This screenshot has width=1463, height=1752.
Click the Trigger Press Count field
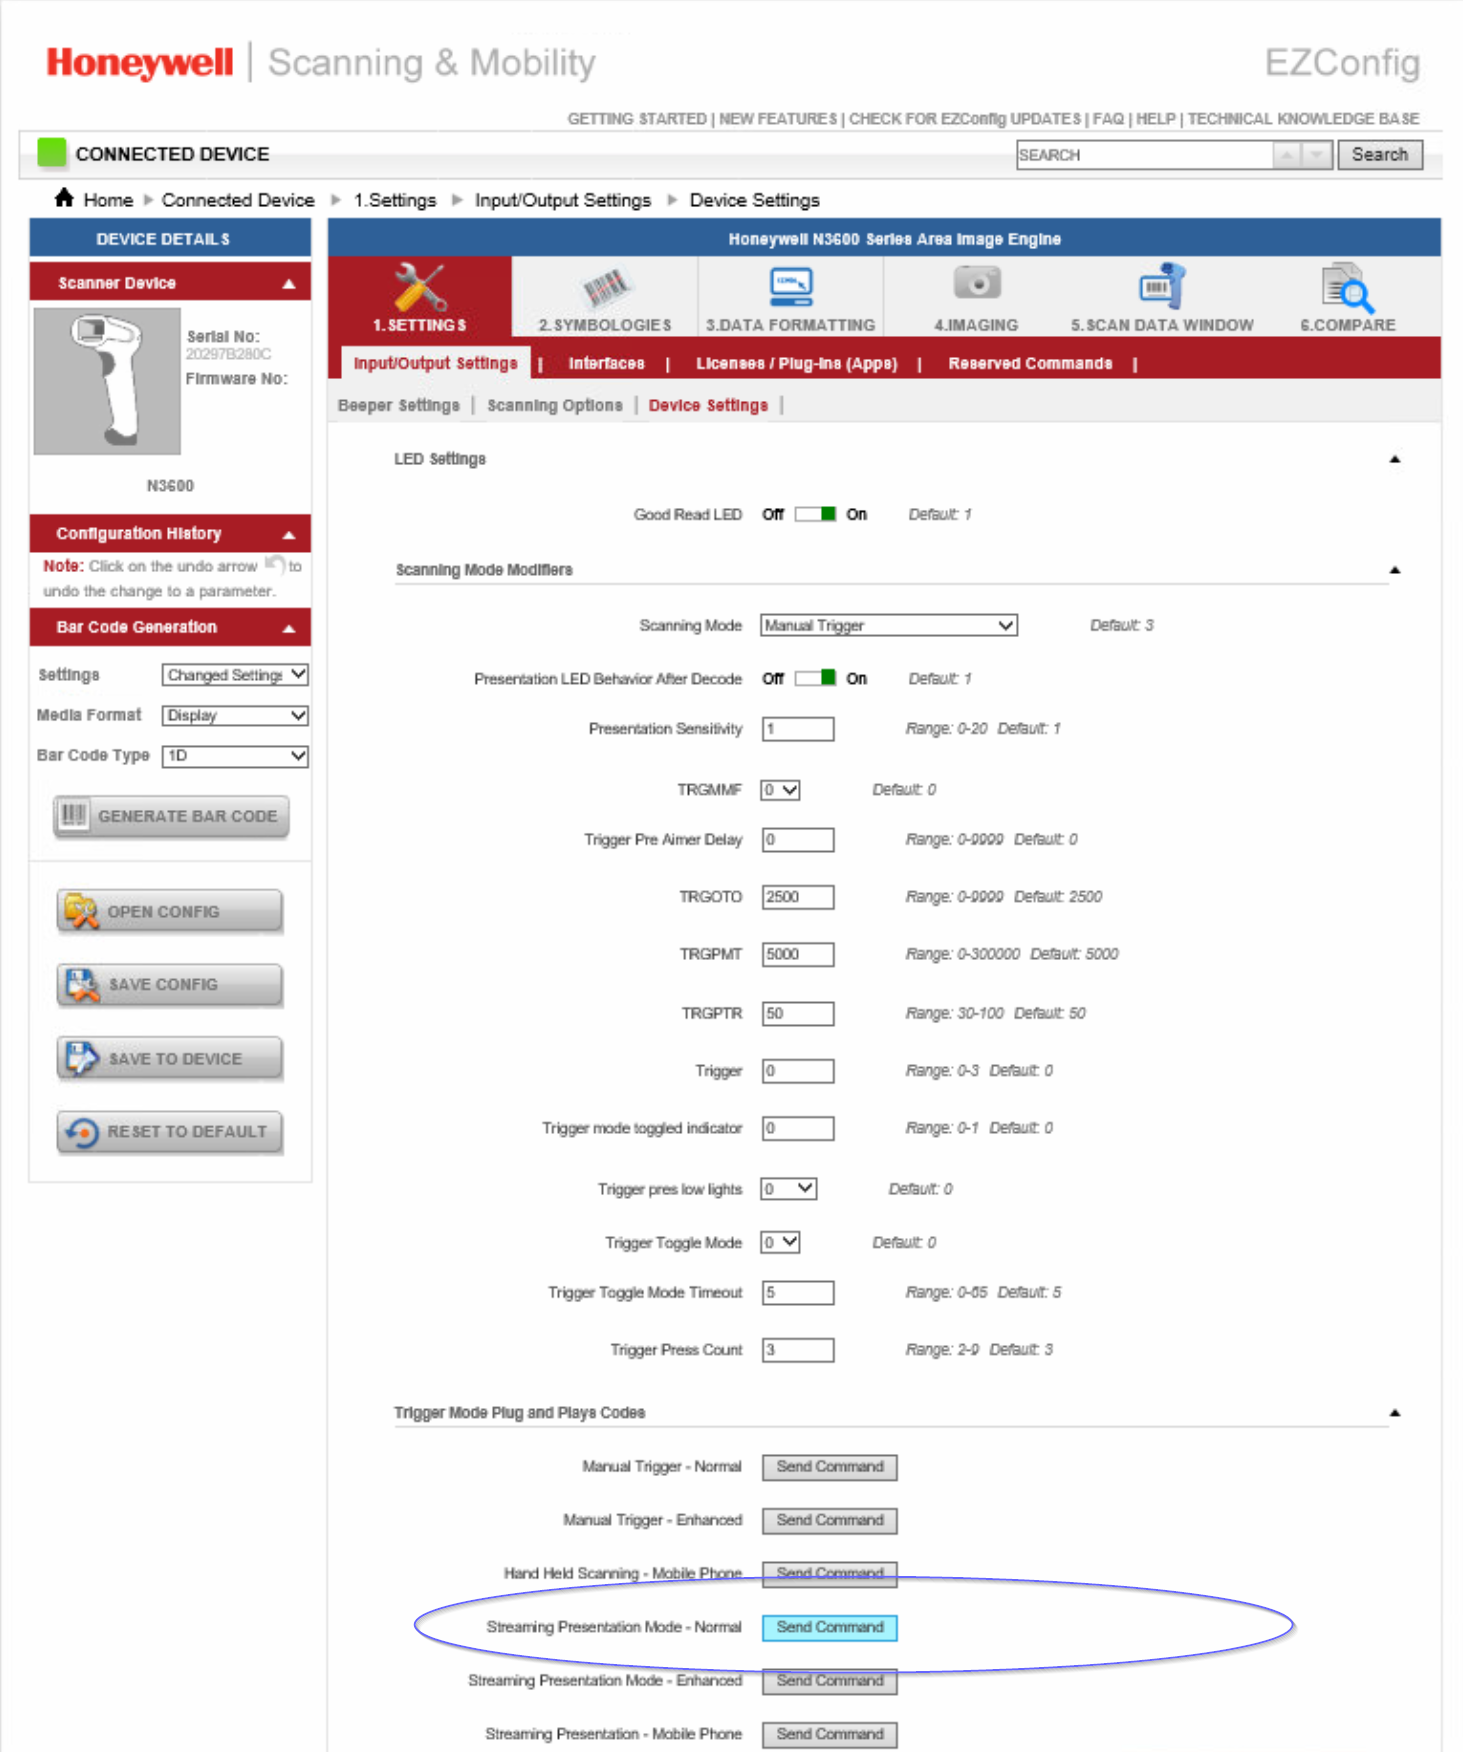coord(797,1350)
